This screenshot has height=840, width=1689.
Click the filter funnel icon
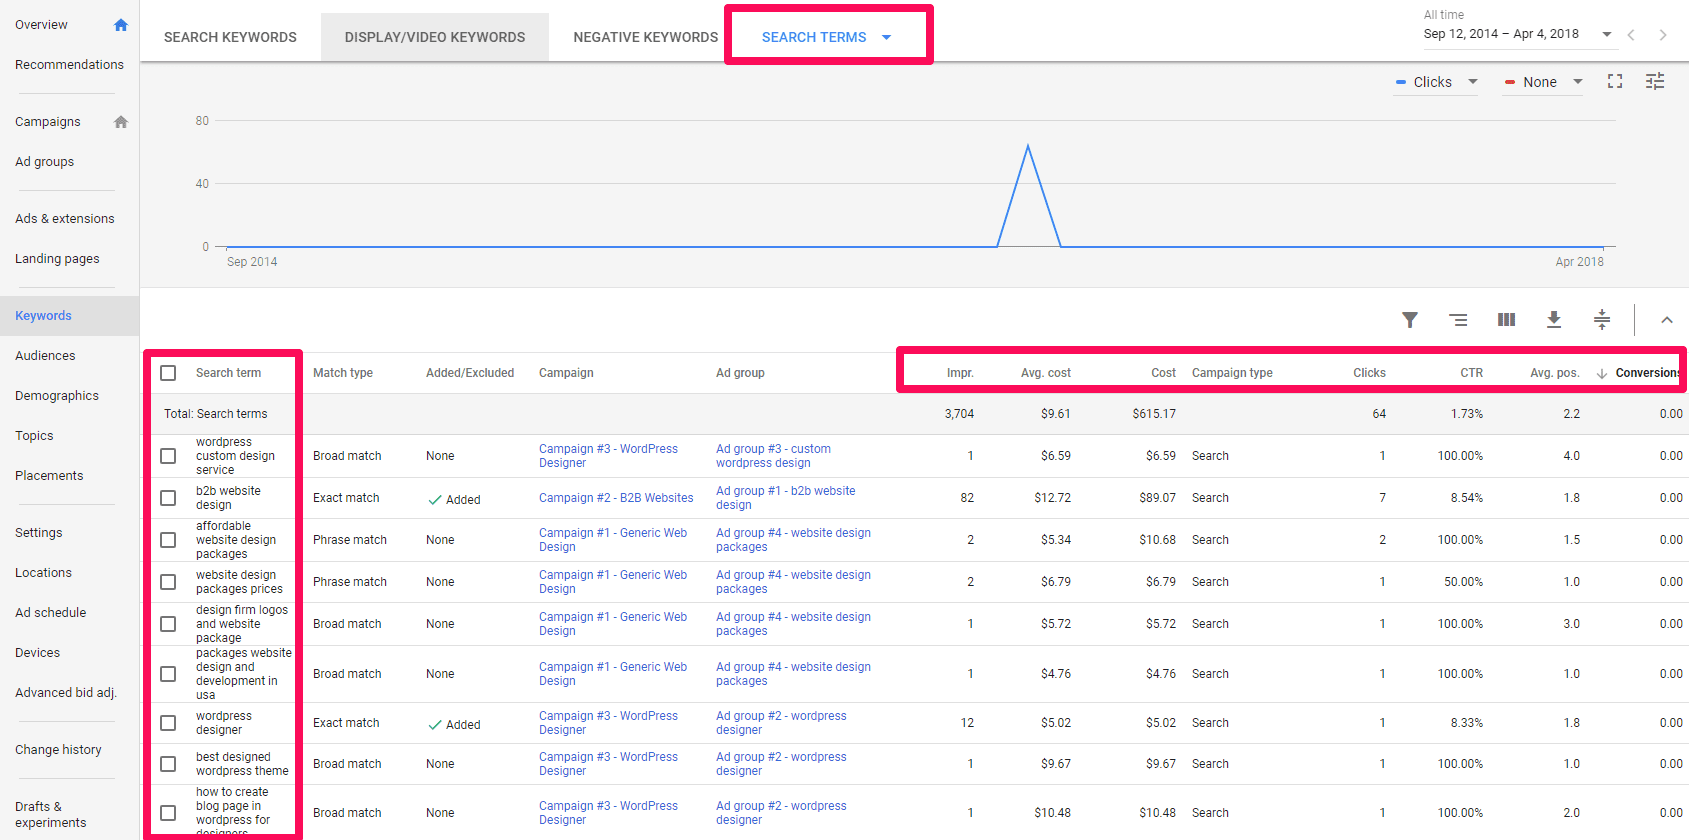pos(1409,320)
